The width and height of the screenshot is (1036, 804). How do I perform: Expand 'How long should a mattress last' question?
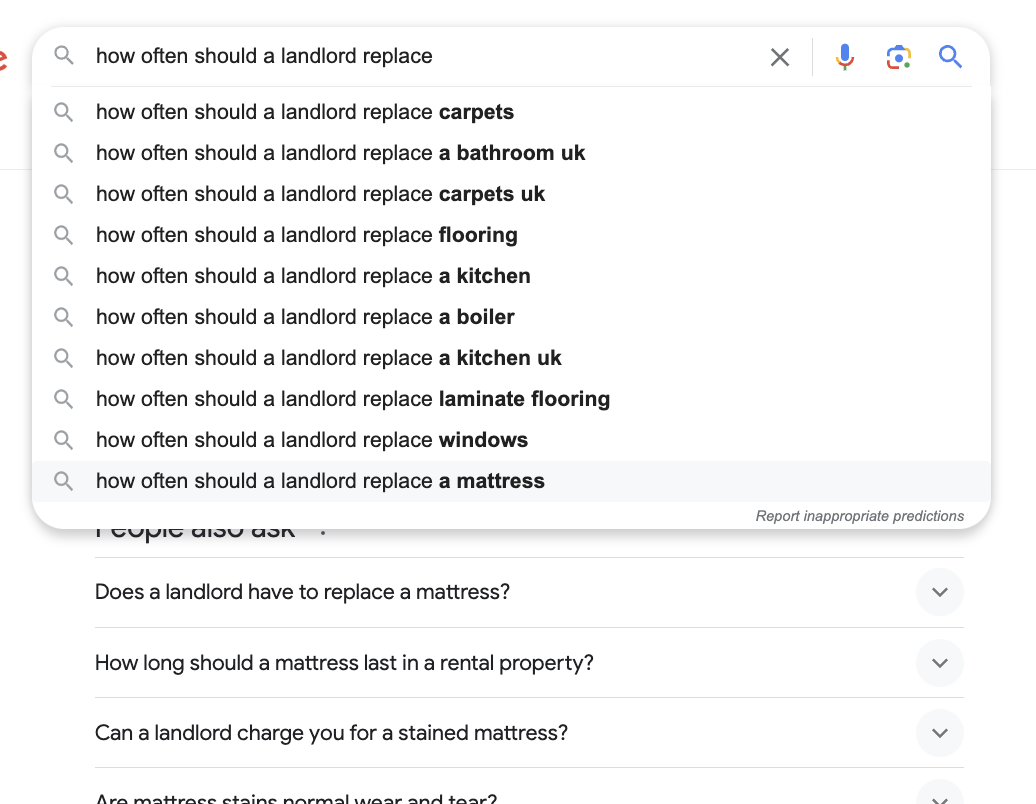click(x=939, y=663)
